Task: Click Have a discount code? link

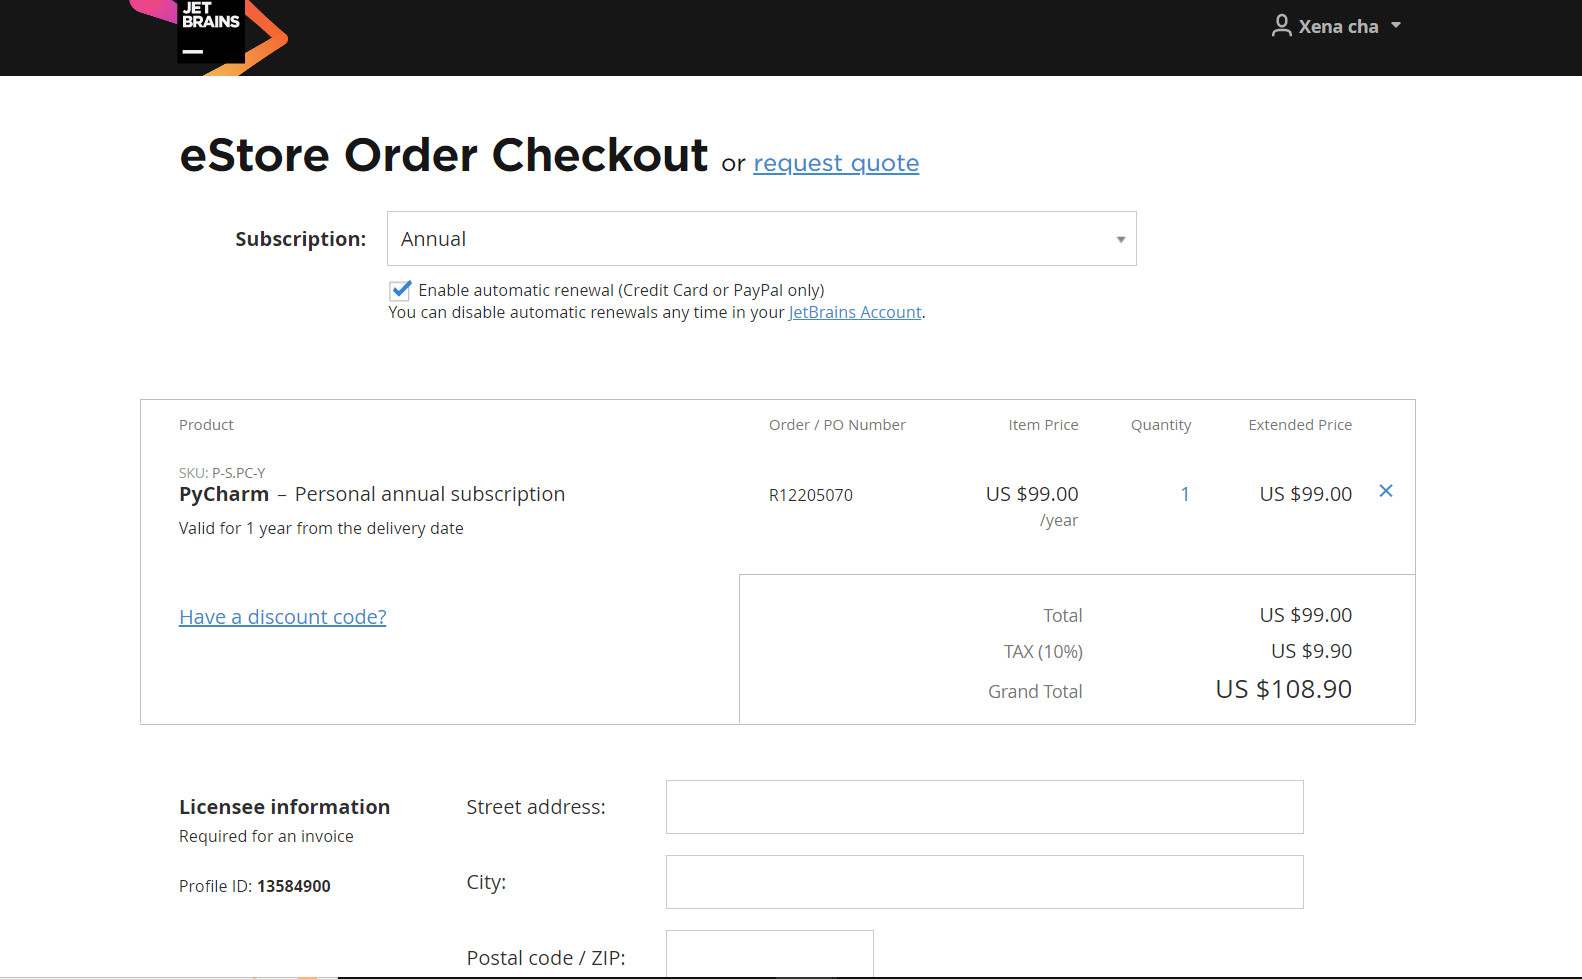Action: (x=283, y=617)
